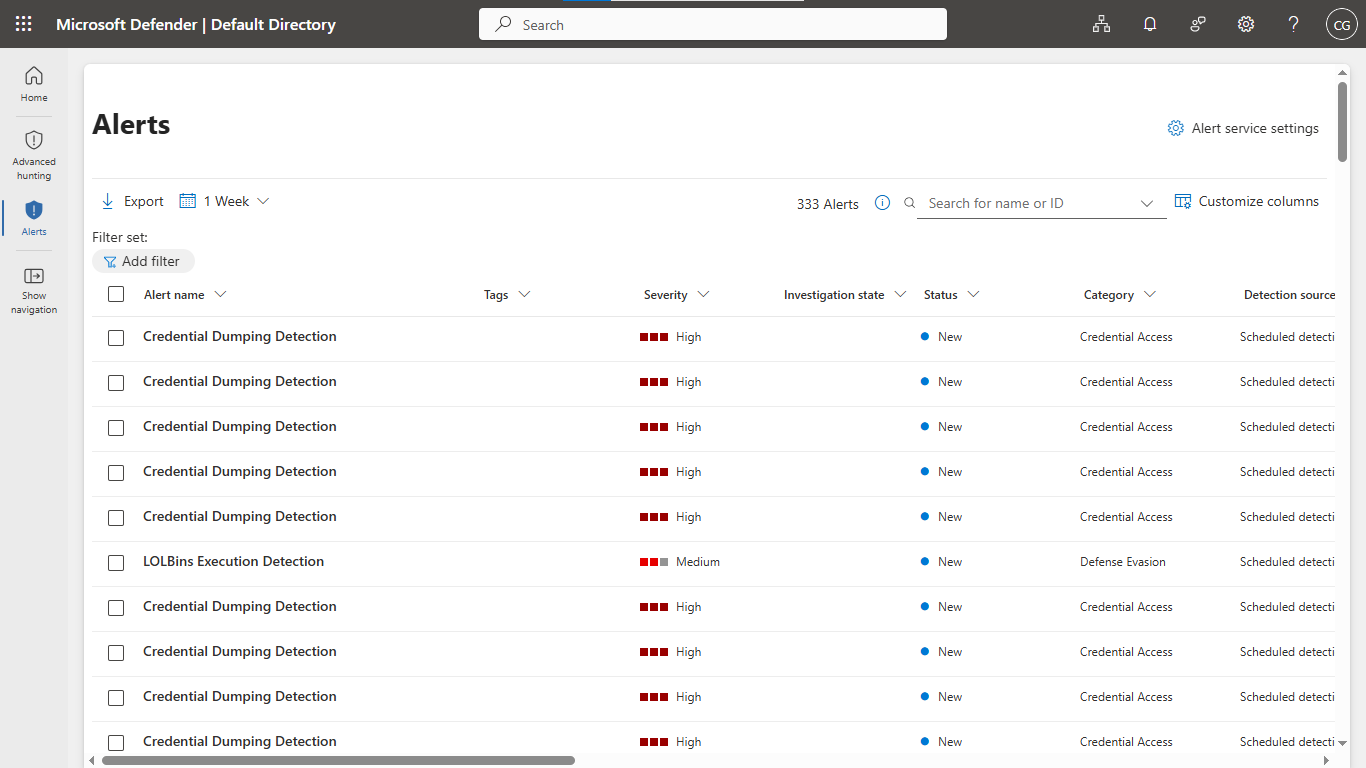The height and width of the screenshot is (768, 1366).
Task: Check the Credential Dumping row below LOLBins
Action: 116,608
